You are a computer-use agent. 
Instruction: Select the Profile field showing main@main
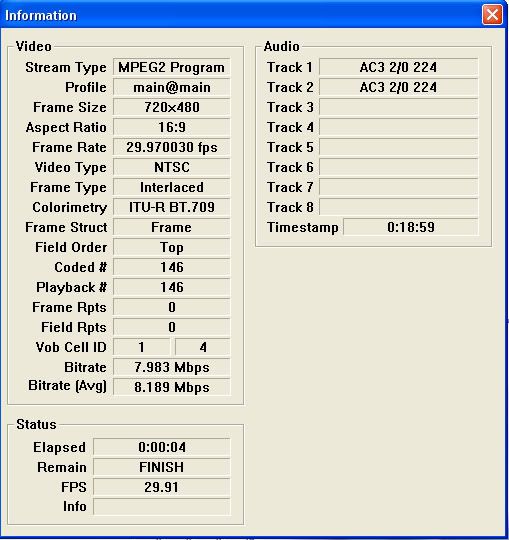coord(172,87)
